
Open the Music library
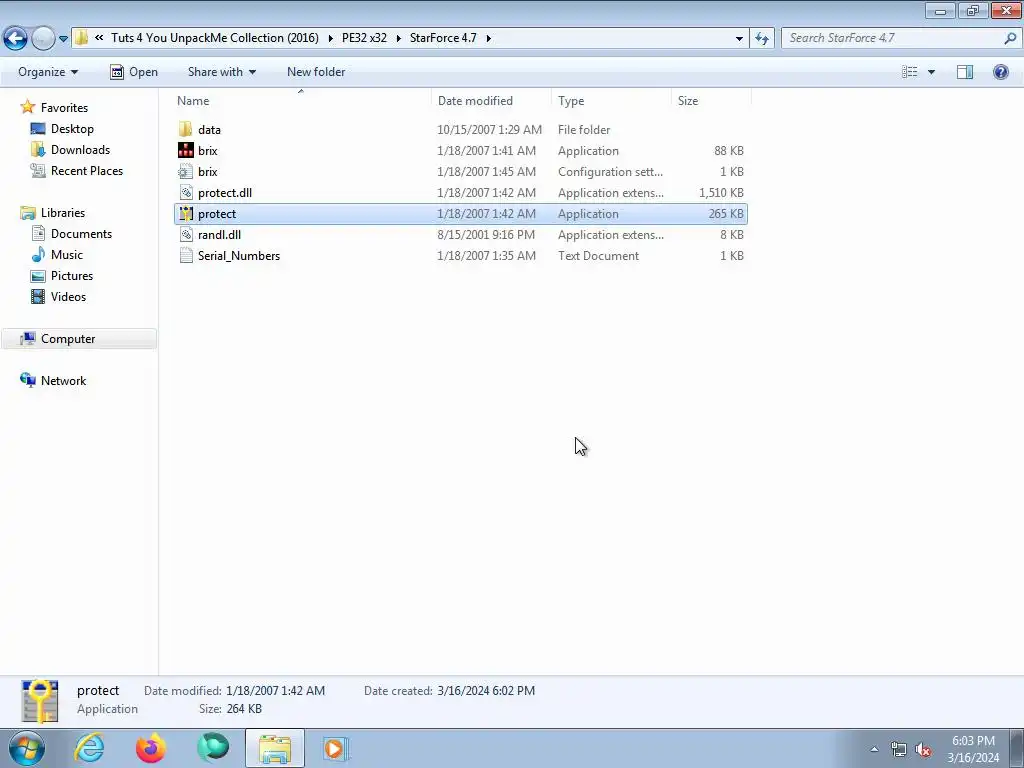pos(67,255)
